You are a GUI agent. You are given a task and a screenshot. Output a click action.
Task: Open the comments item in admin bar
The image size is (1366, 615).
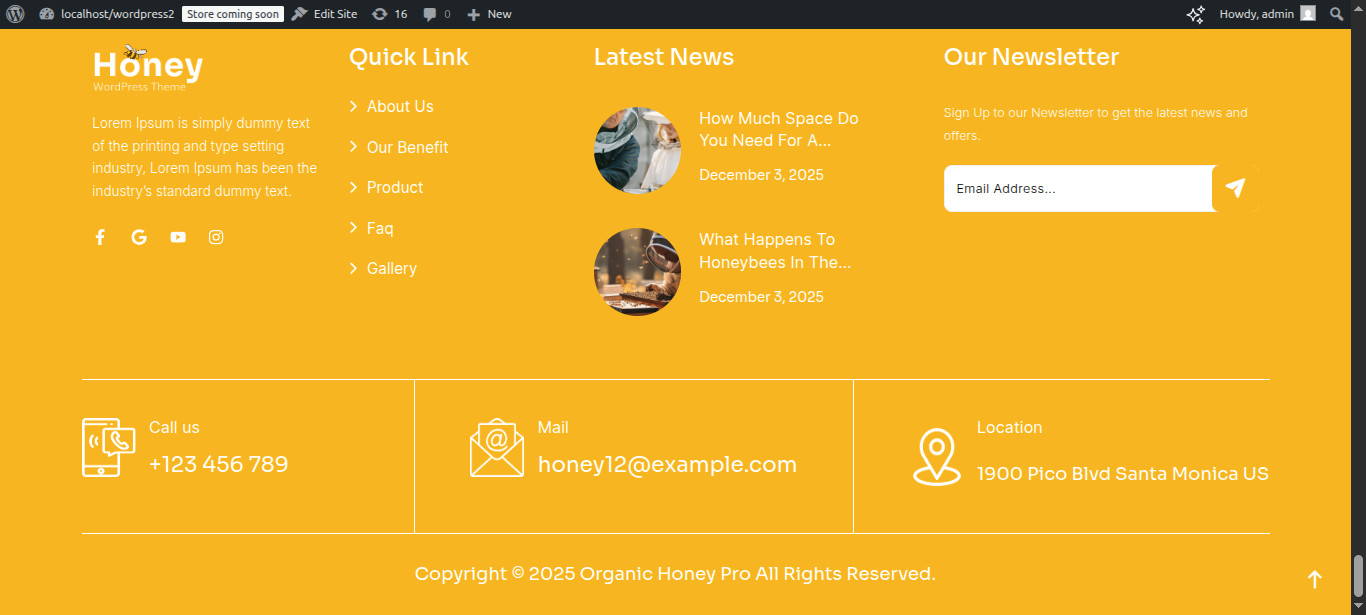pyautogui.click(x=436, y=14)
